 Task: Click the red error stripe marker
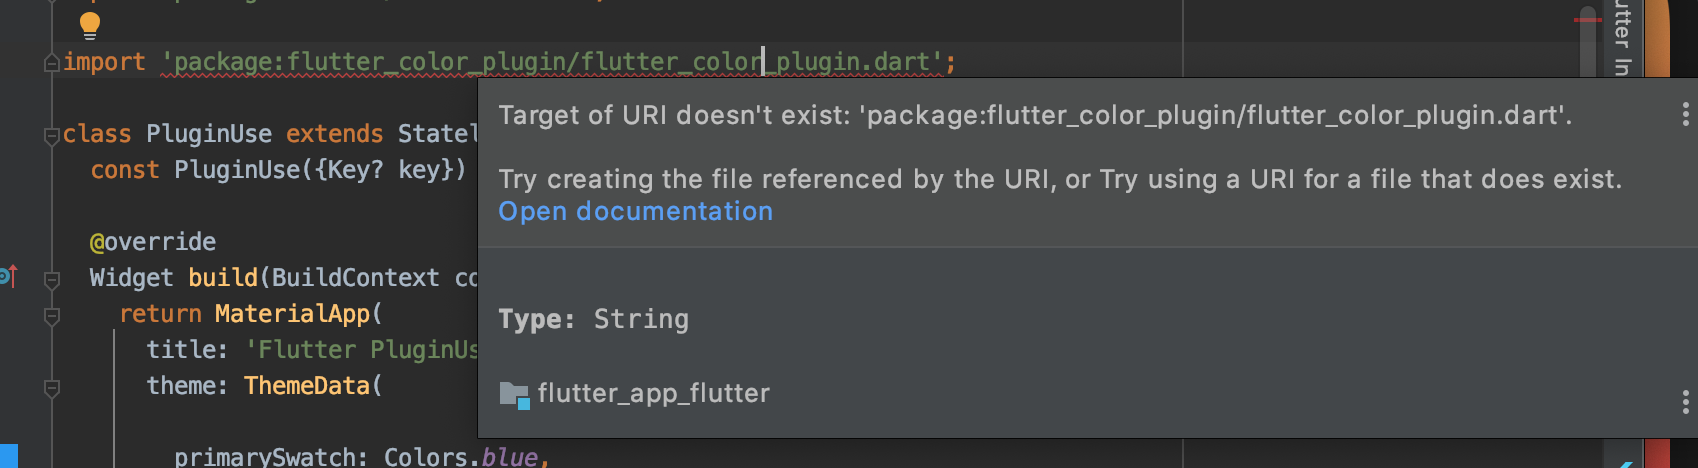1587,19
